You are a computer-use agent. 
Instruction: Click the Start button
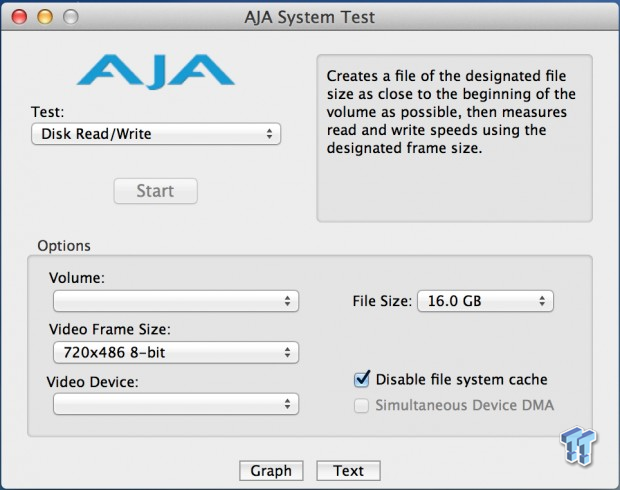pos(155,191)
